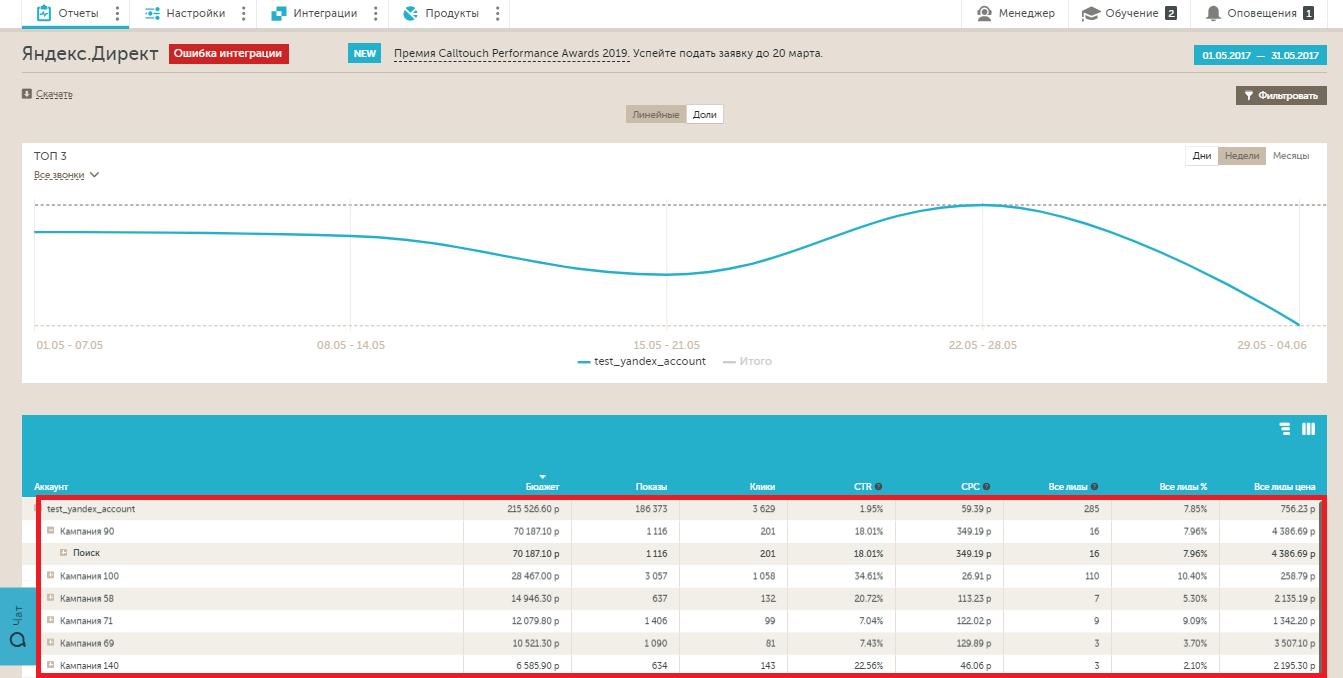Click the three-dot menu beside Отчеты

[117, 13]
